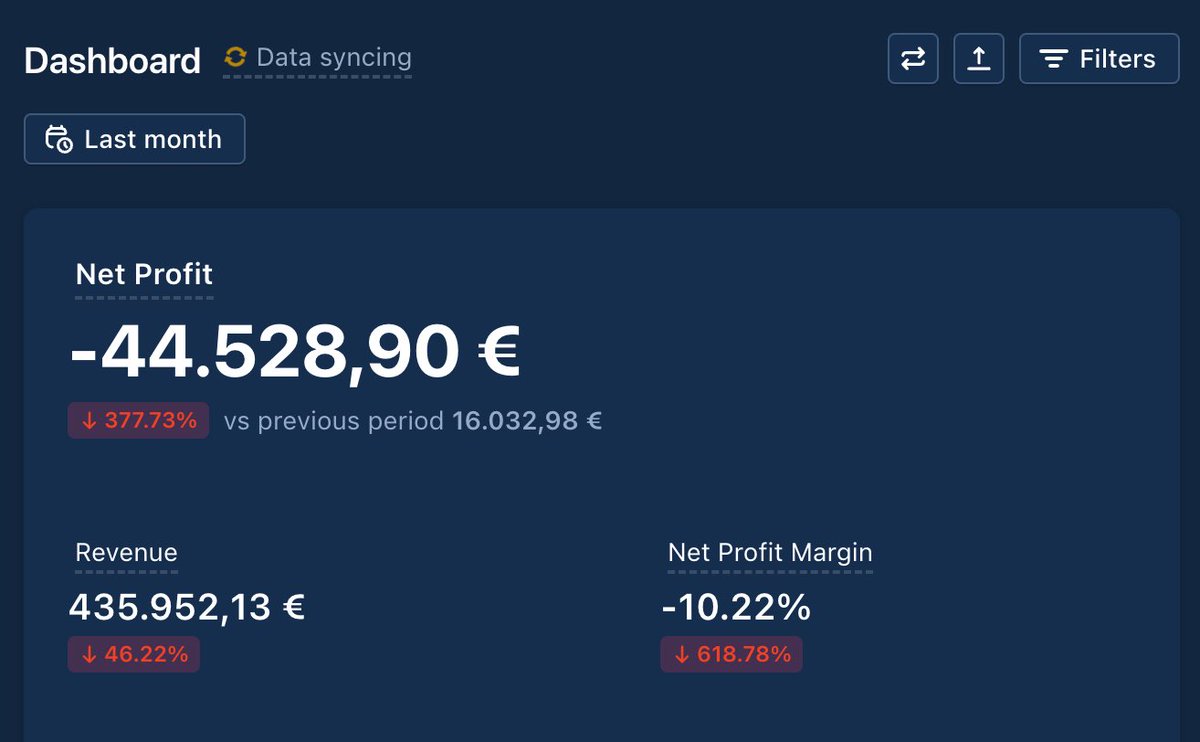
Task: Click the down arrow in the 377.73% badge
Action: 89,421
